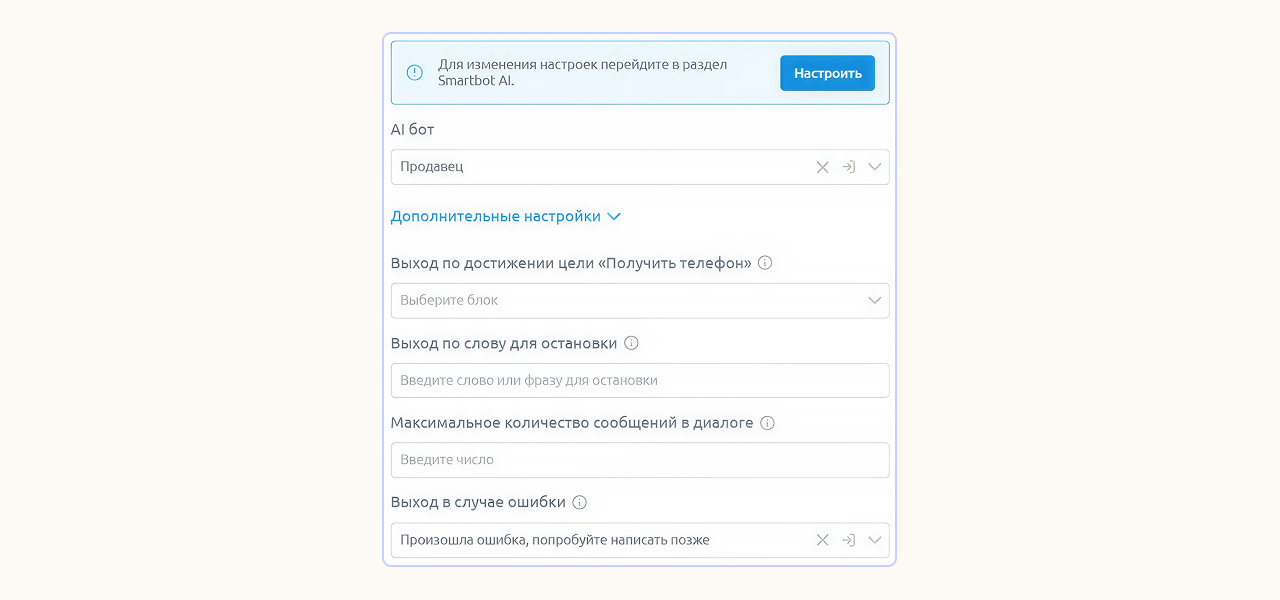Clear the Продавец selection with the X icon
The height and width of the screenshot is (600, 1280).
tap(822, 167)
